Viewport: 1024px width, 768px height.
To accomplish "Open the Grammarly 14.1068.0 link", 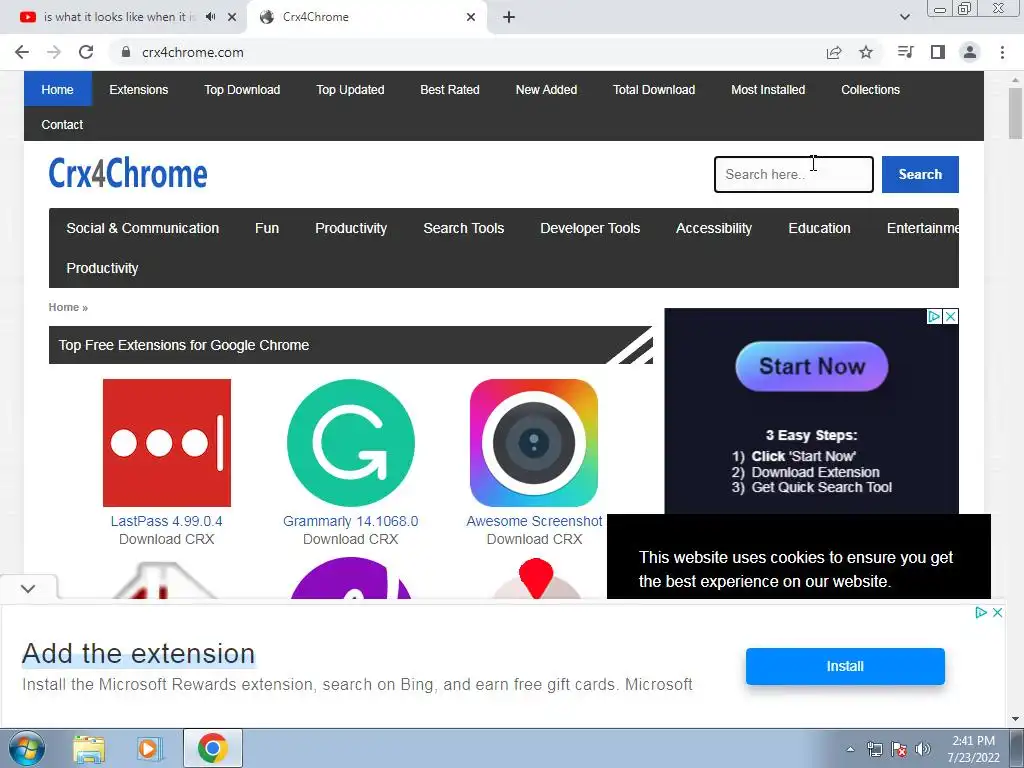I will point(351,521).
